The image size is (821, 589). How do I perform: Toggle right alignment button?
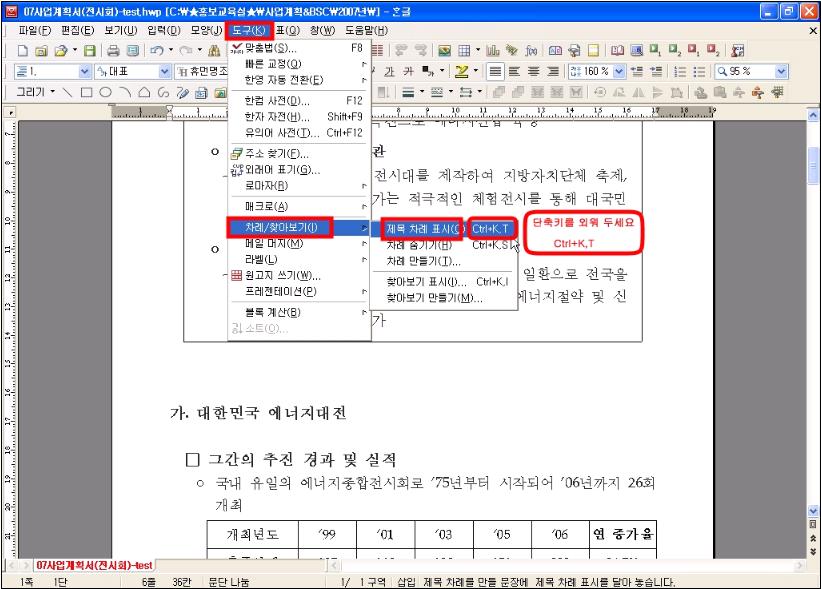pyautogui.click(x=553, y=71)
